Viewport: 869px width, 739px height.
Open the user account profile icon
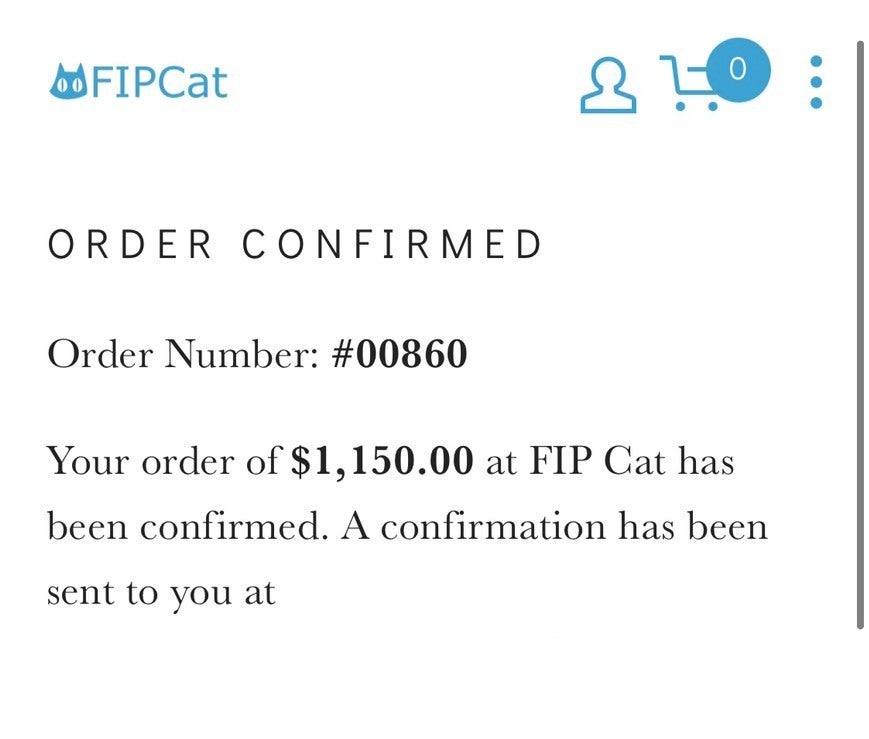(608, 85)
